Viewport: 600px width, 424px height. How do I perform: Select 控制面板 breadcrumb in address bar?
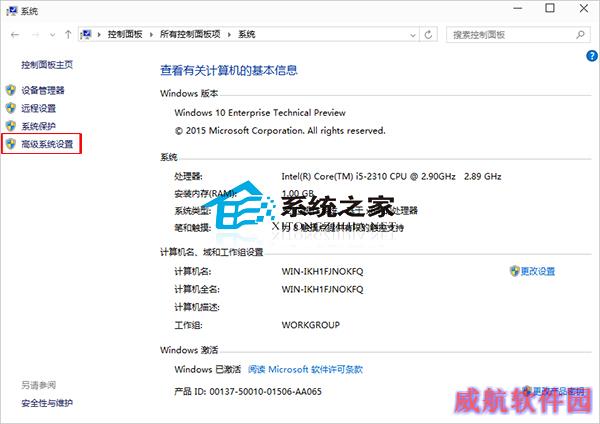125,34
